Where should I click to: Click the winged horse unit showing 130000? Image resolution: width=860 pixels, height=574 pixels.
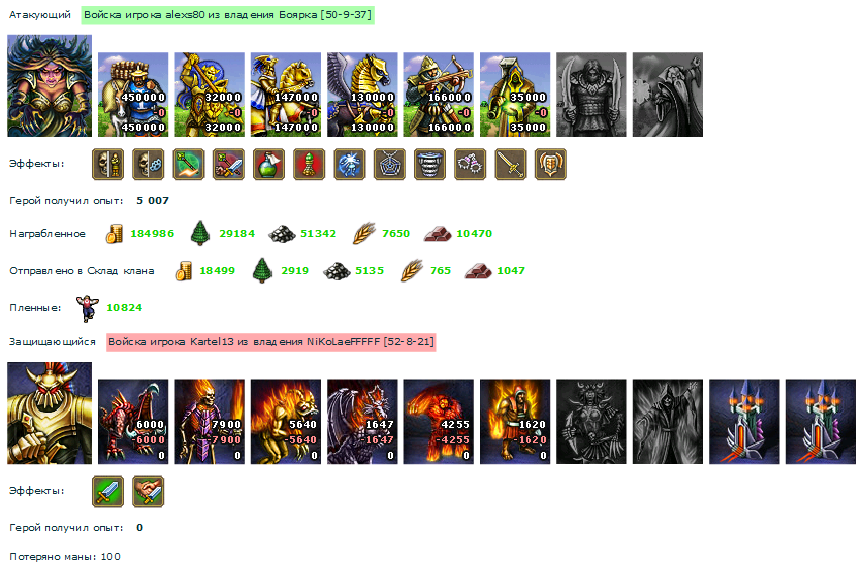click(x=363, y=94)
